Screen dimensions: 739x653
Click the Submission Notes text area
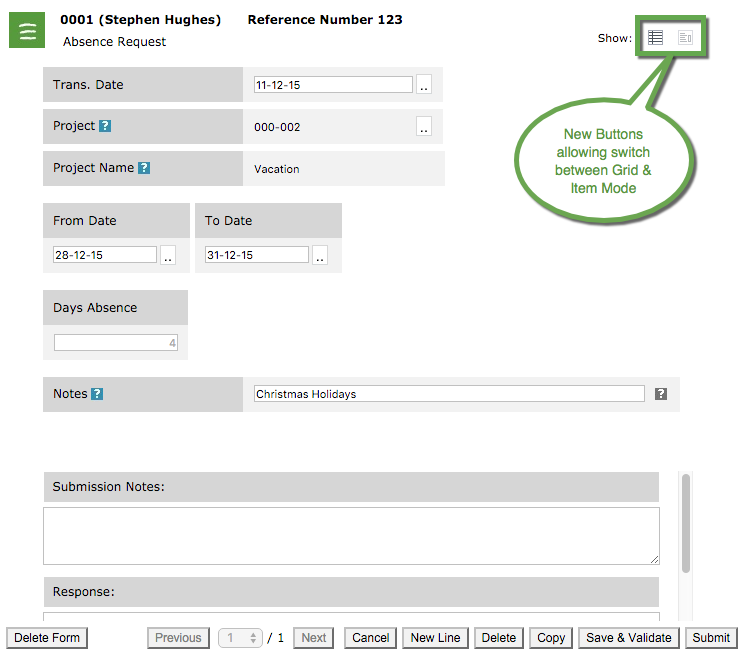[351, 536]
